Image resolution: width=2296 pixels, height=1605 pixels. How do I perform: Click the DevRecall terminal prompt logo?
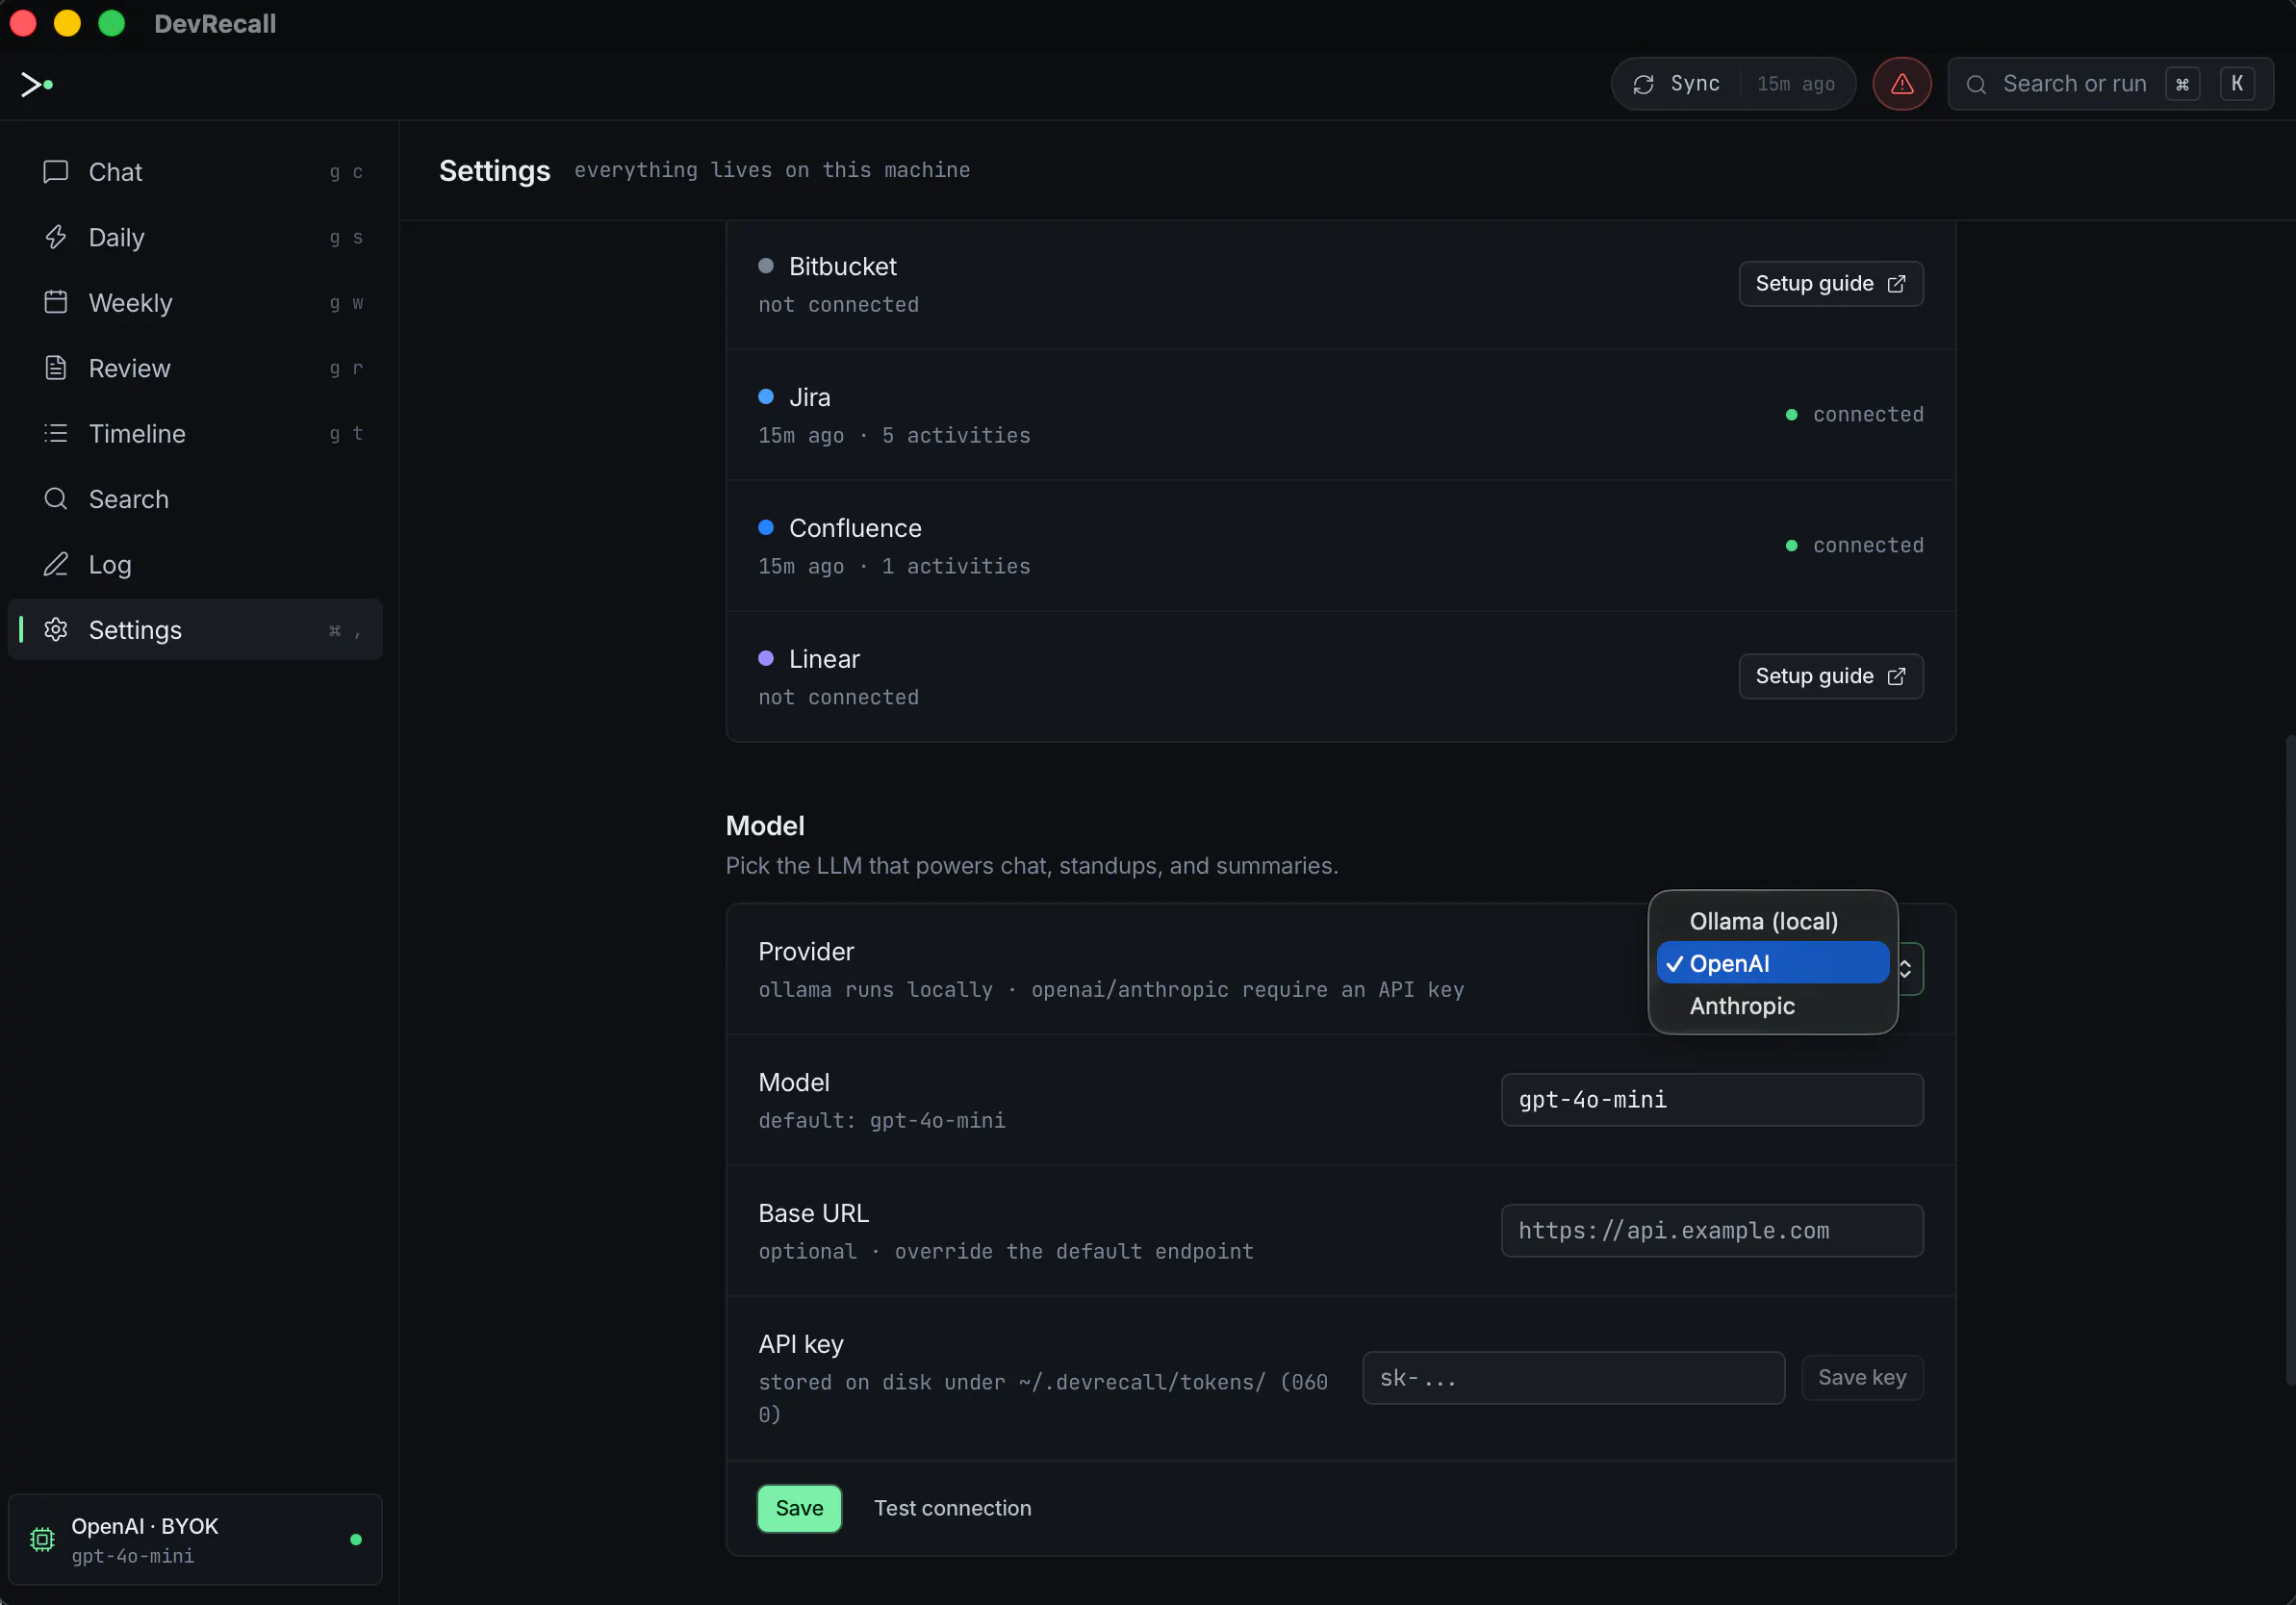(37, 85)
